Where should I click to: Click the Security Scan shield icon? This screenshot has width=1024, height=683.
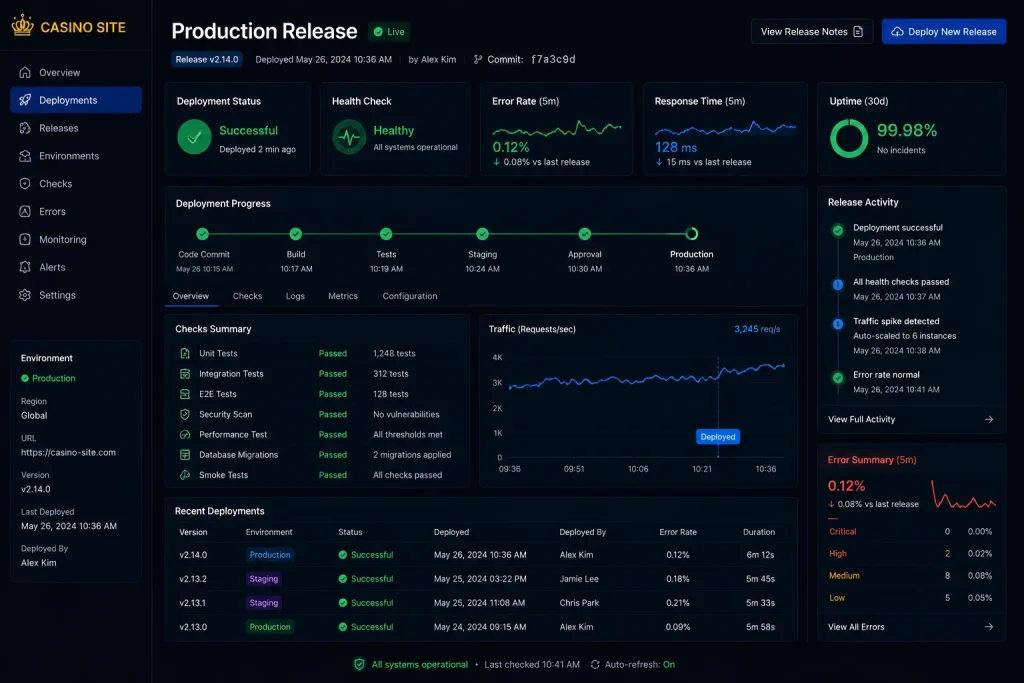pyautogui.click(x=185, y=414)
